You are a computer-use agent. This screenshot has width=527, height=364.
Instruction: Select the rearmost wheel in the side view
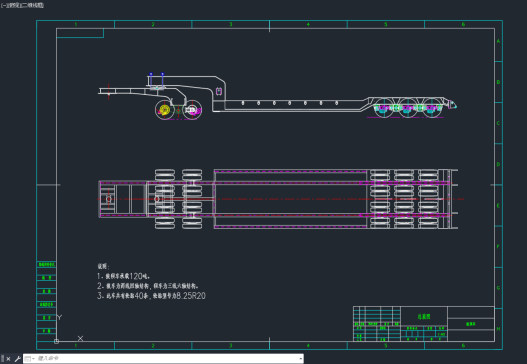(x=432, y=108)
